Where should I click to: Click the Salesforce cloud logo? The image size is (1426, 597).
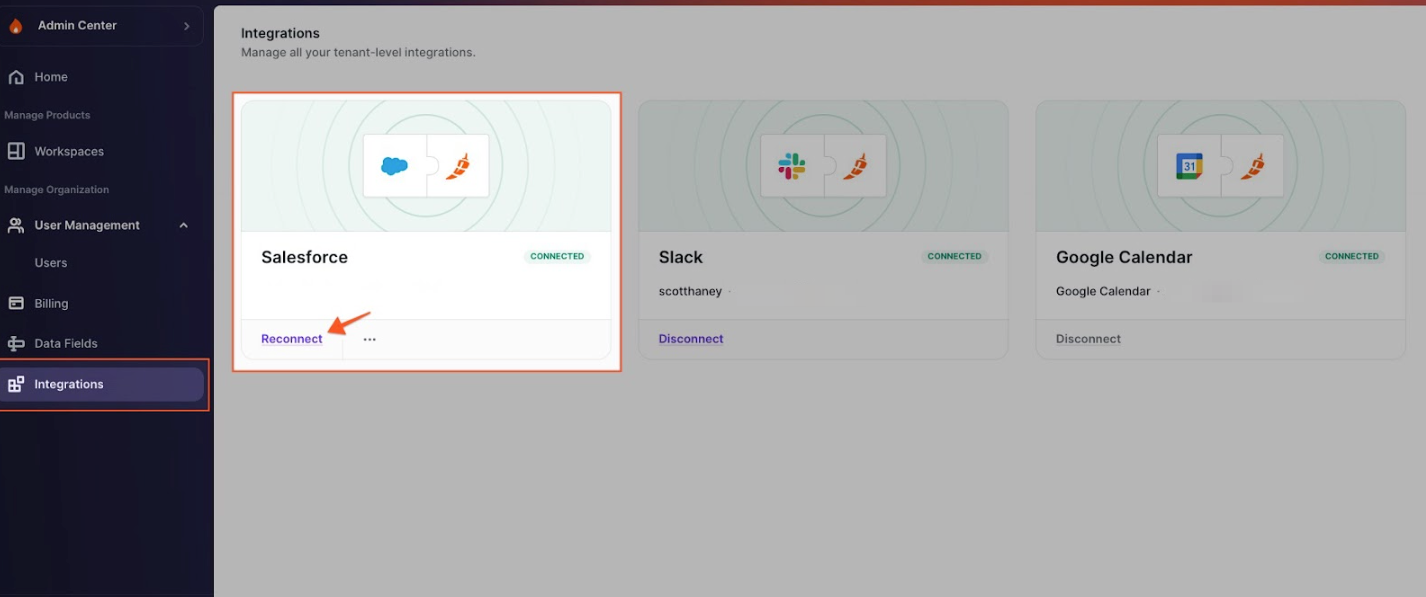(x=395, y=165)
